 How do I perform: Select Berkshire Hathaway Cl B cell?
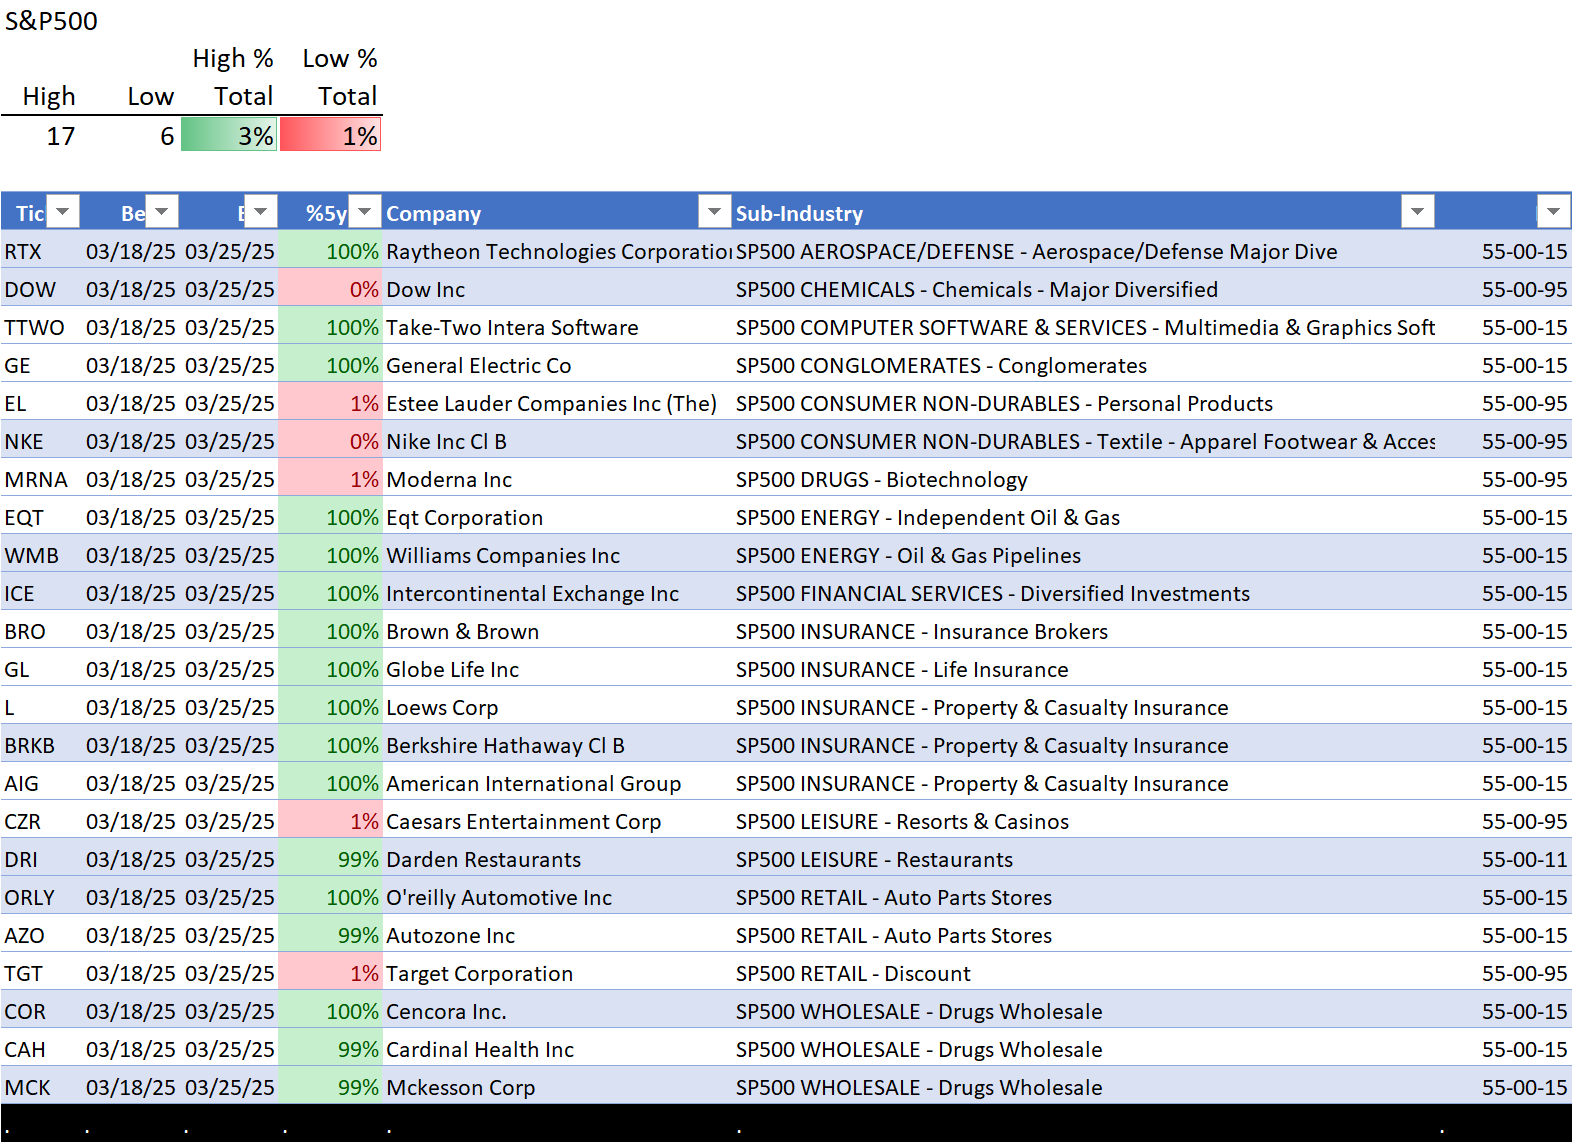coord(557,745)
